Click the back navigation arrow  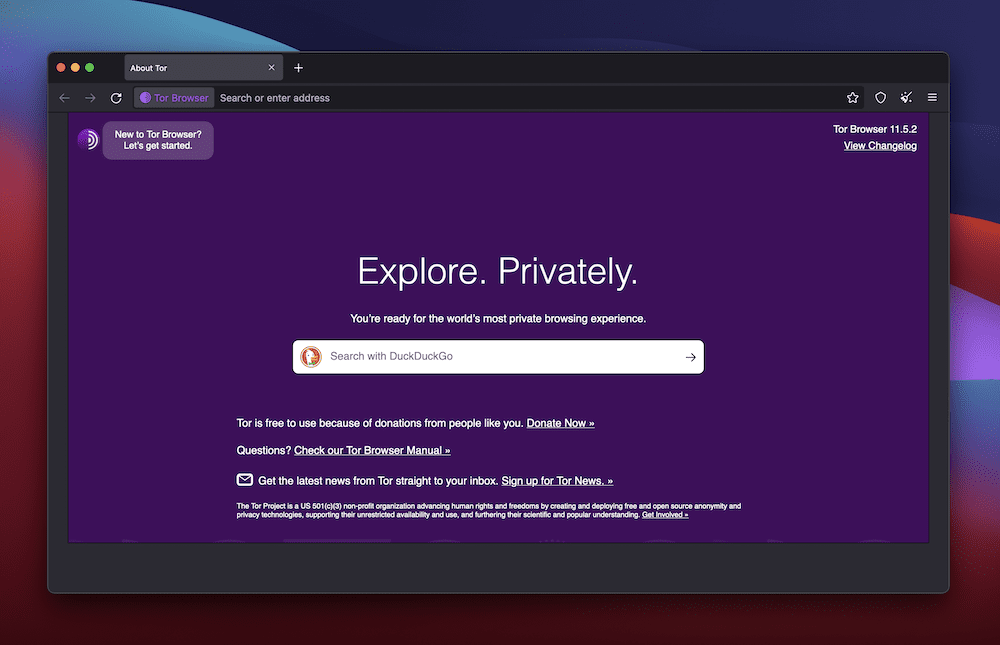click(x=64, y=97)
